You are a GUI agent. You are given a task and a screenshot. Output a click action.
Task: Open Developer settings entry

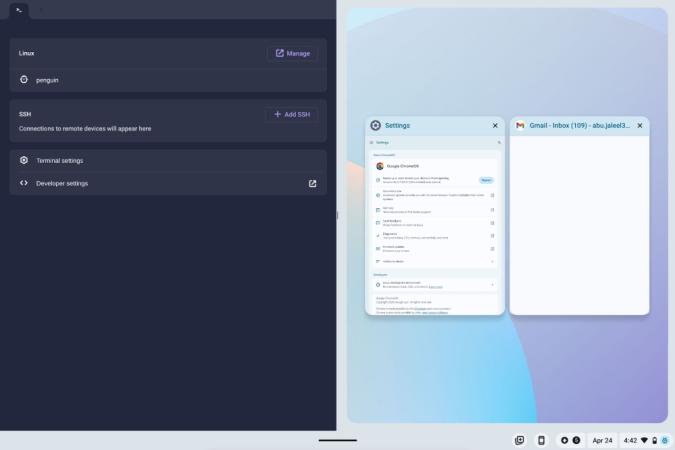click(62, 183)
